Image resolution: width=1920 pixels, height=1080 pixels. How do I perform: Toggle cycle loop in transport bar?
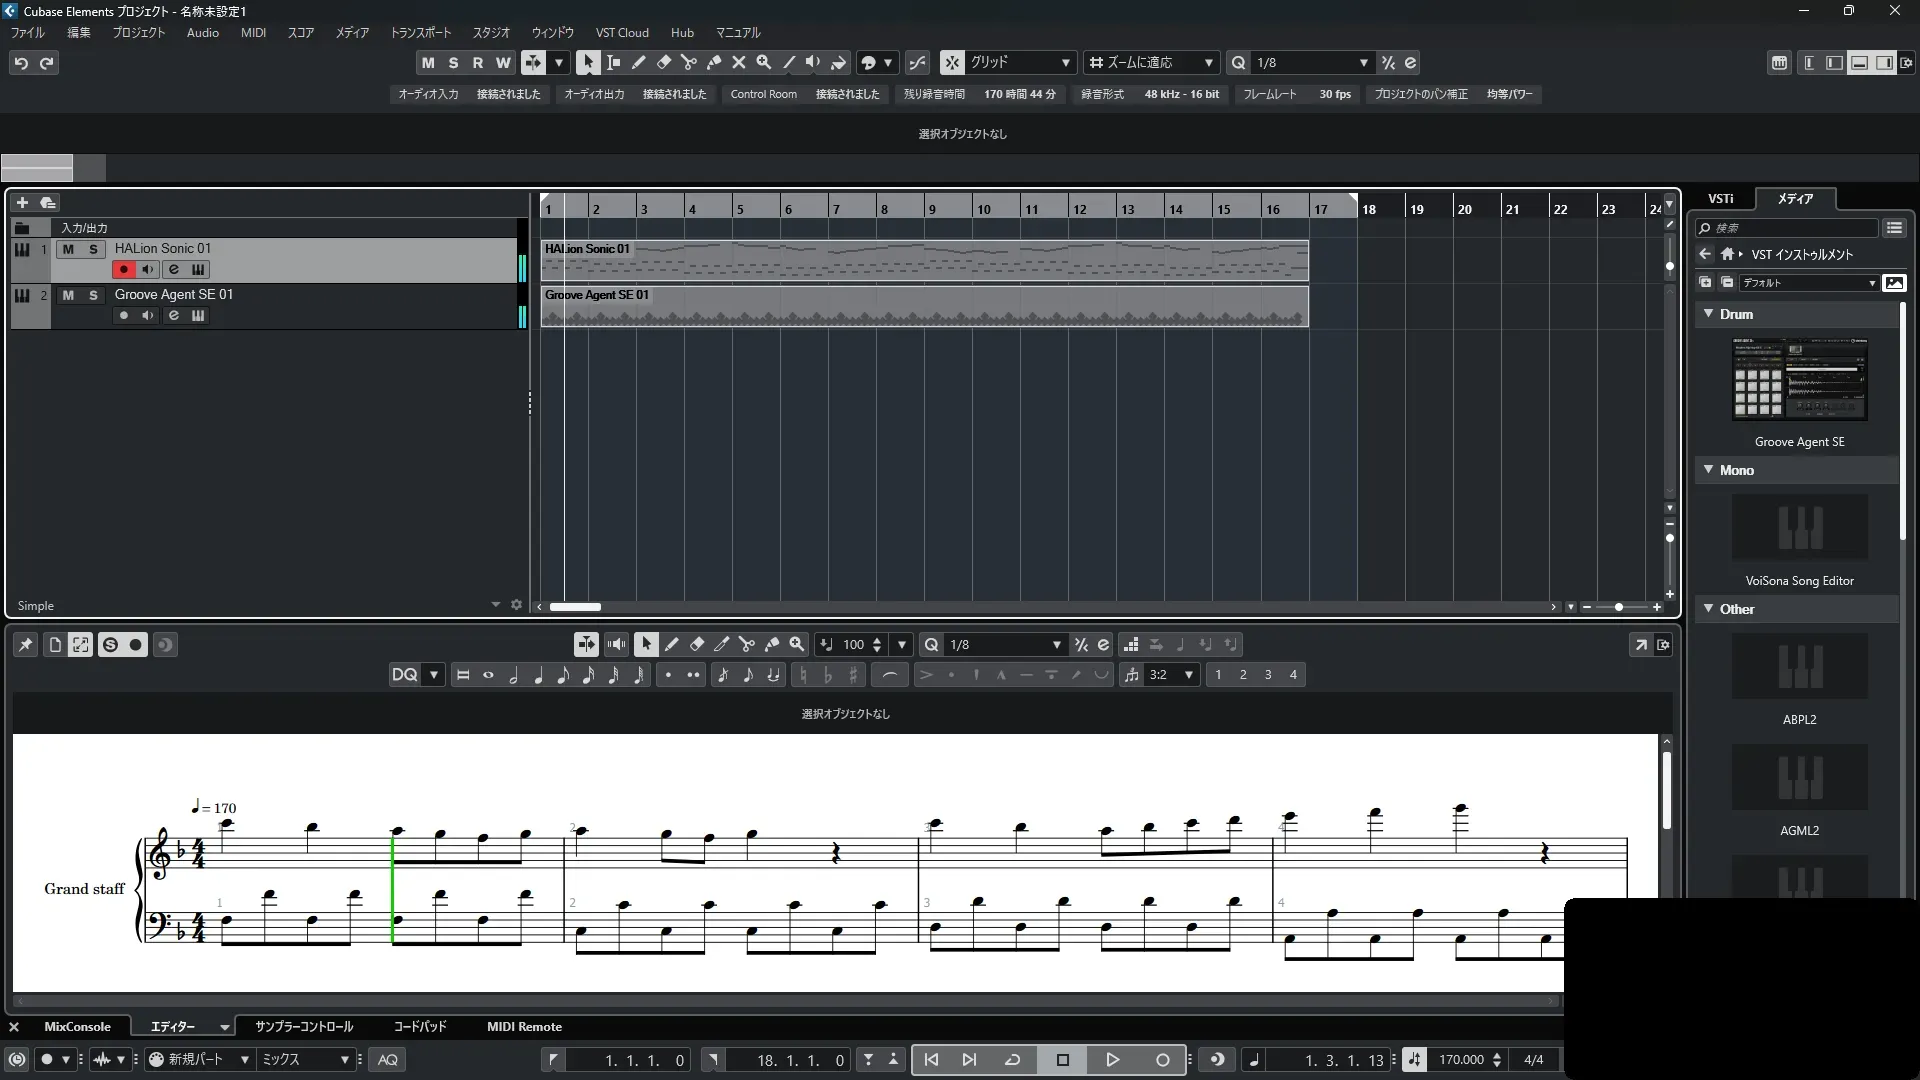pyautogui.click(x=1012, y=1060)
